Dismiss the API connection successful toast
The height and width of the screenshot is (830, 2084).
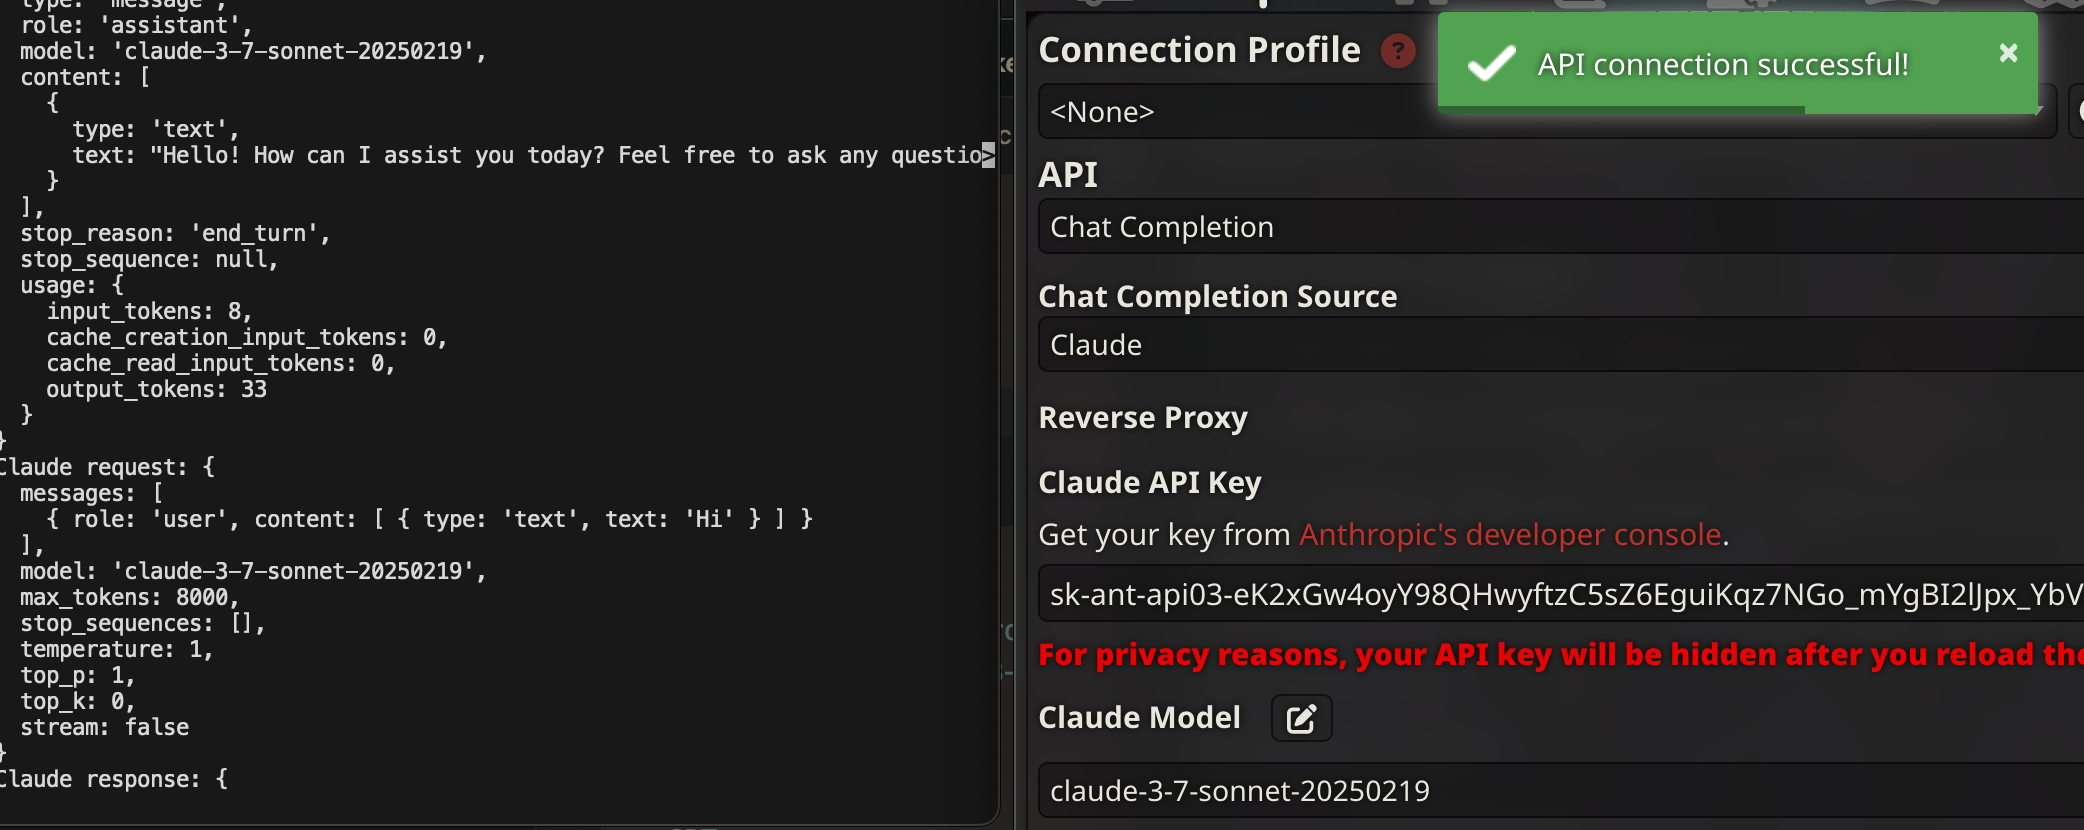pyautogui.click(x=2008, y=53)
